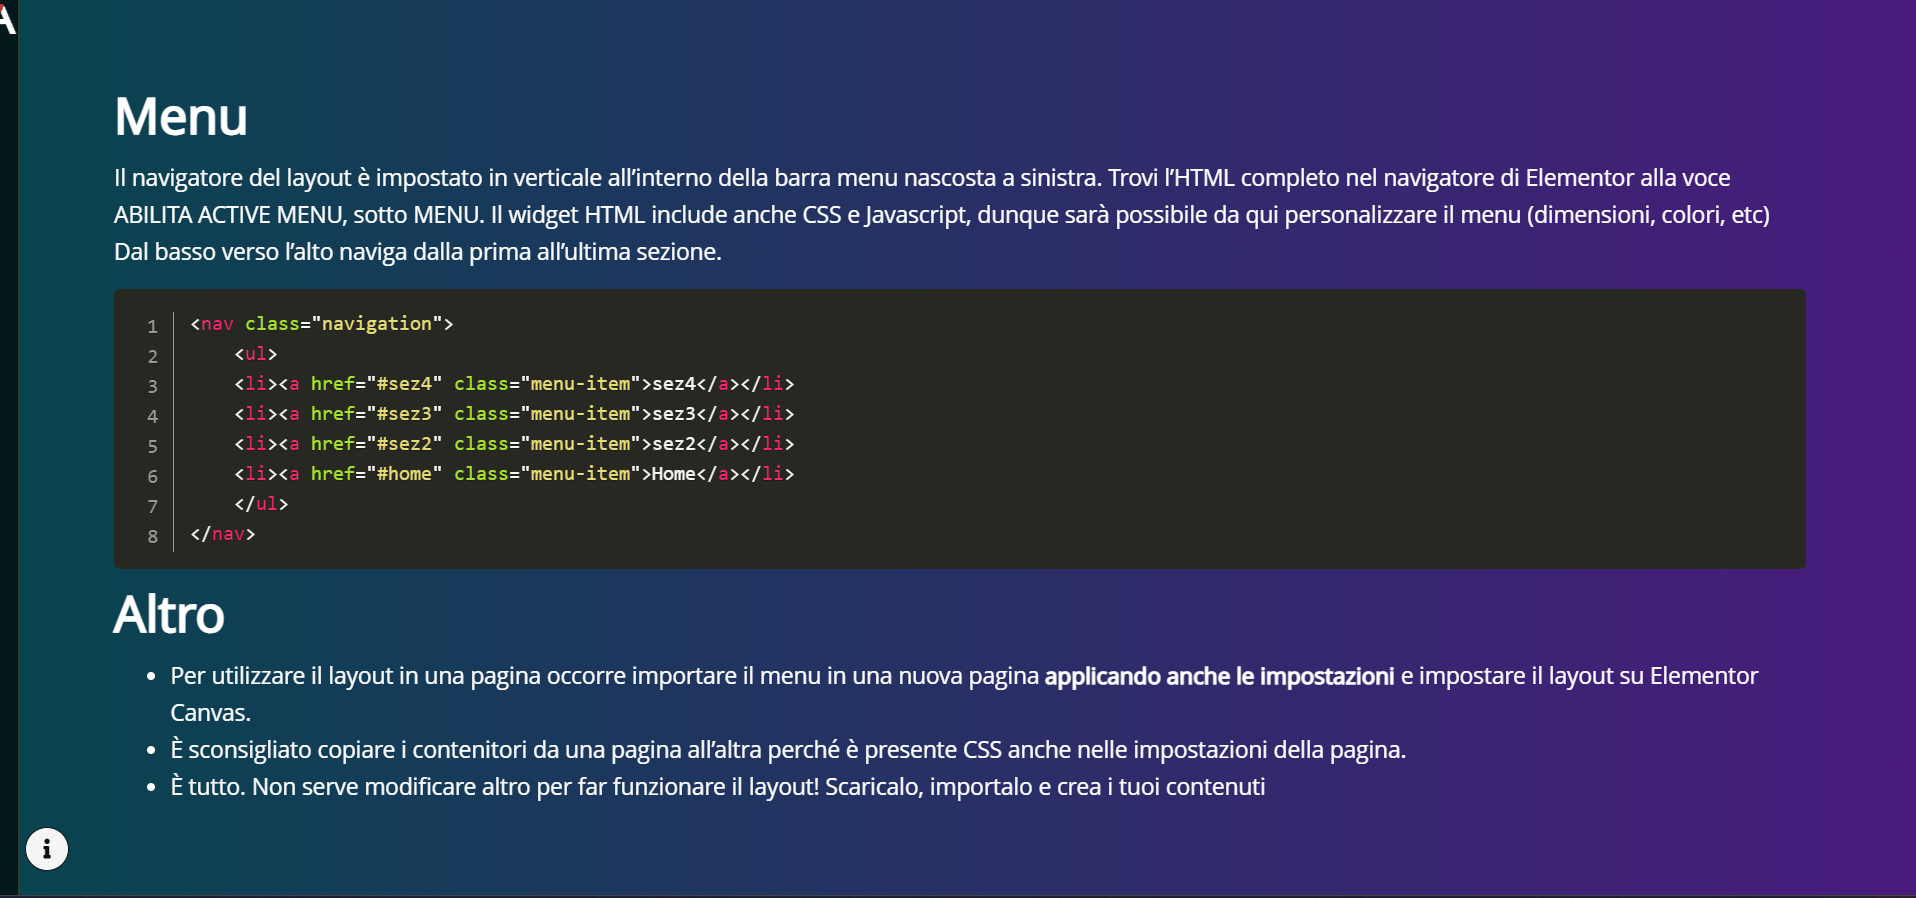Select code line 1 with nav class navigation
Image resolution: width=1916 pixels, height=898 pixels.
pos(322,324)
